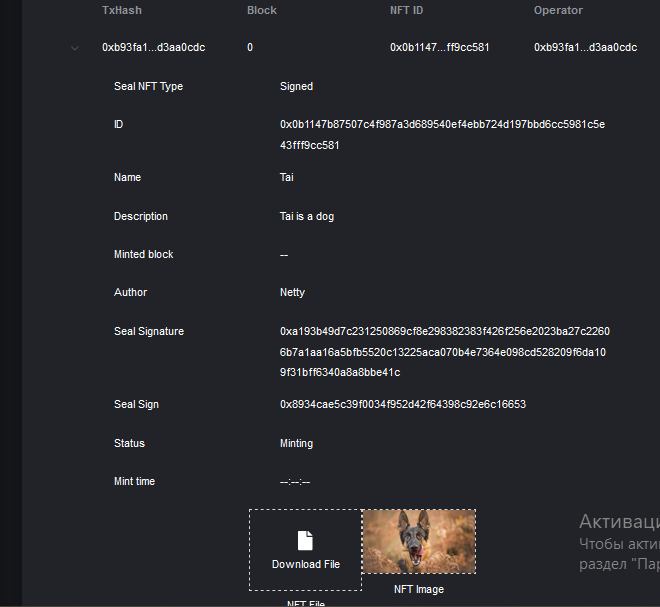This screenshot has width=660, height=607.
Task: Click the description 'Tai is a dog'
Action: pos(307,216)
